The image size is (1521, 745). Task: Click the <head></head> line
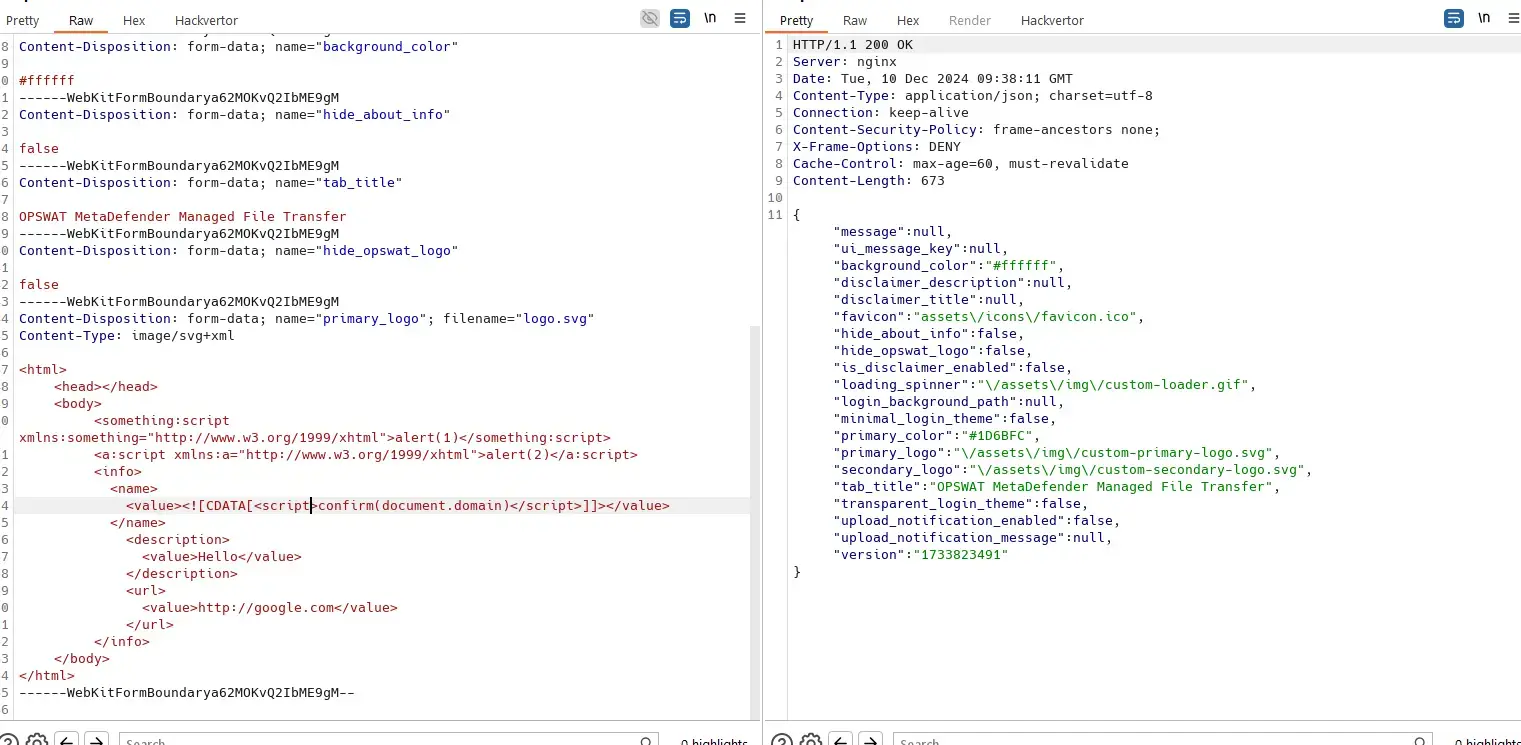pyautogui.click(x=106, y=386)
